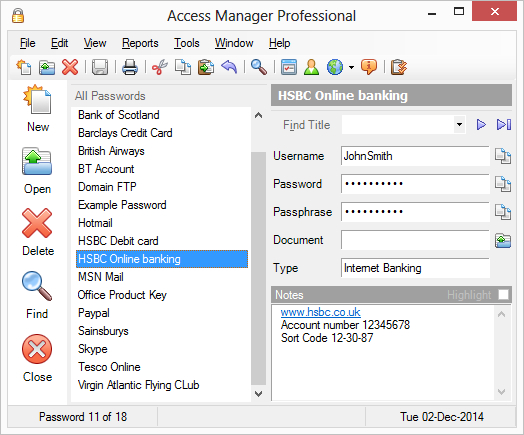Open the File menu

point(27,43)
